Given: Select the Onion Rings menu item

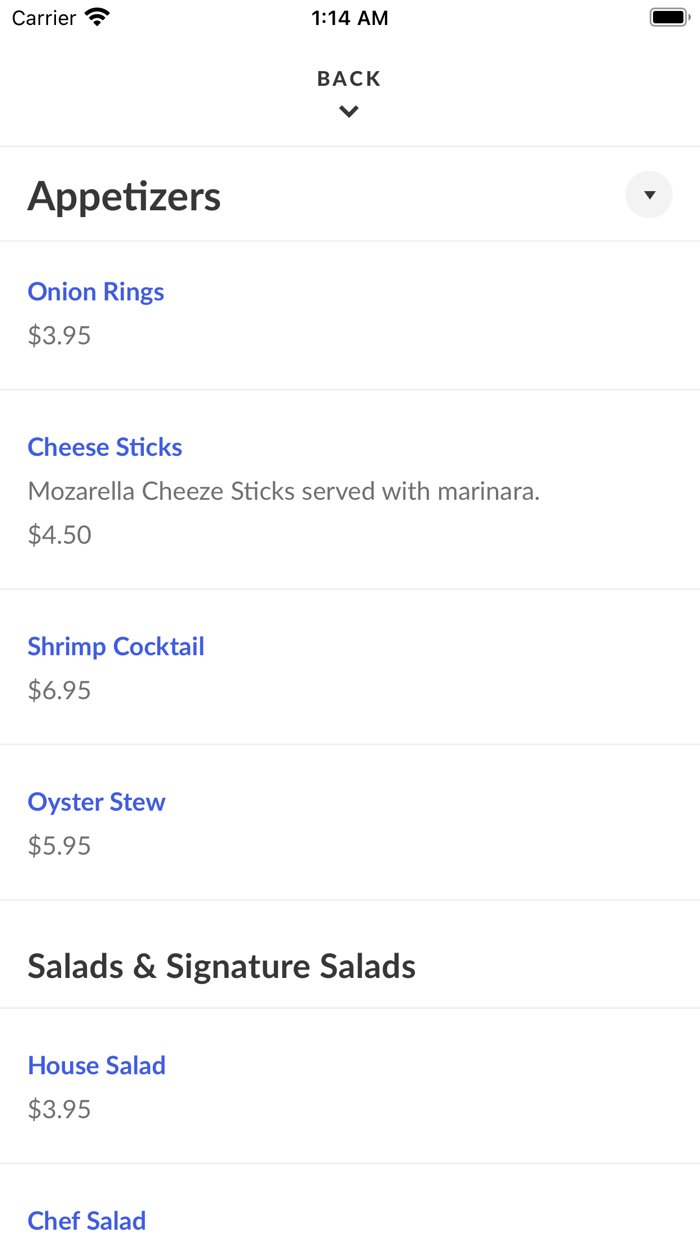Looking at the screenshot, I should coord(96,292).
